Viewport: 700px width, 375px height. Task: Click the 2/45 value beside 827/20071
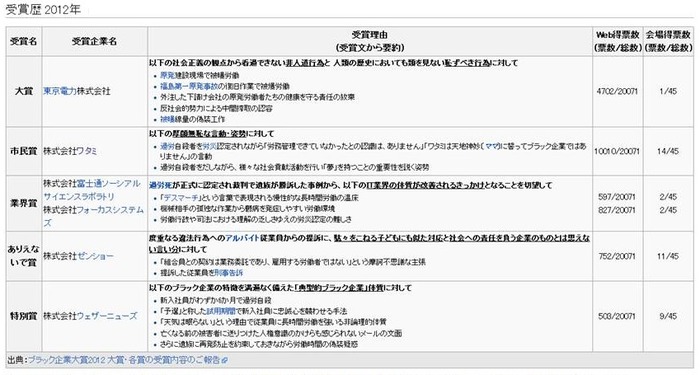[x=668, y=210]
